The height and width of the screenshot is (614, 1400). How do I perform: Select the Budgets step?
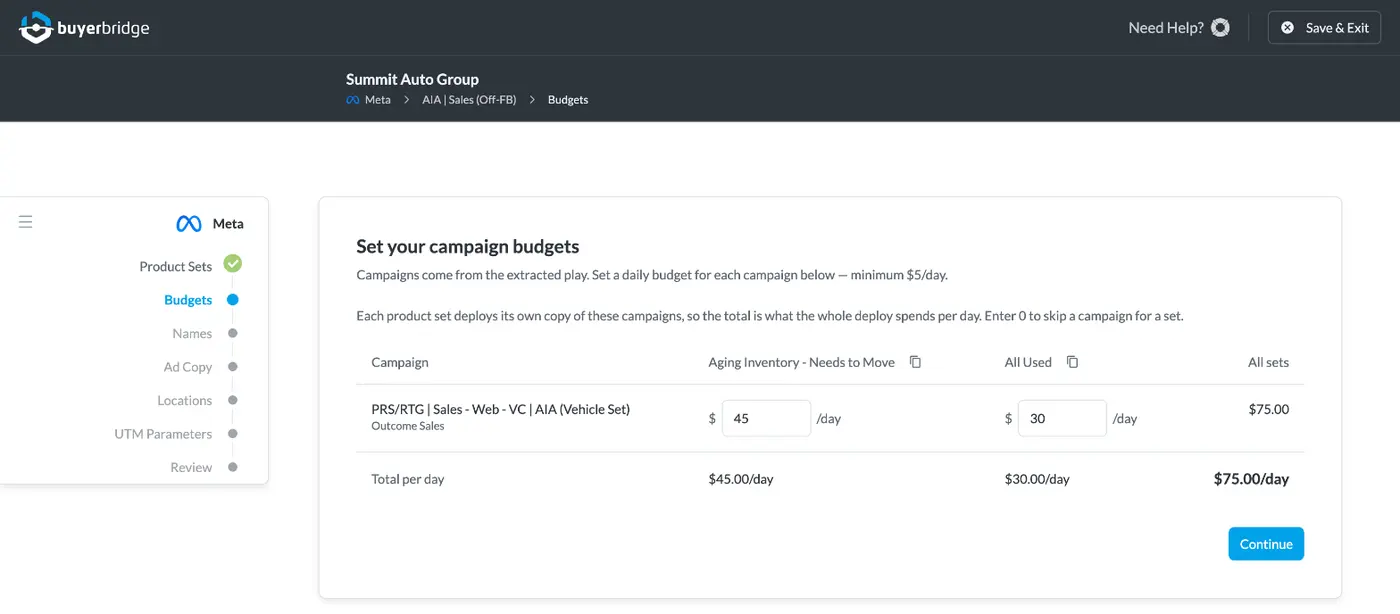click(x=188, y=300)
